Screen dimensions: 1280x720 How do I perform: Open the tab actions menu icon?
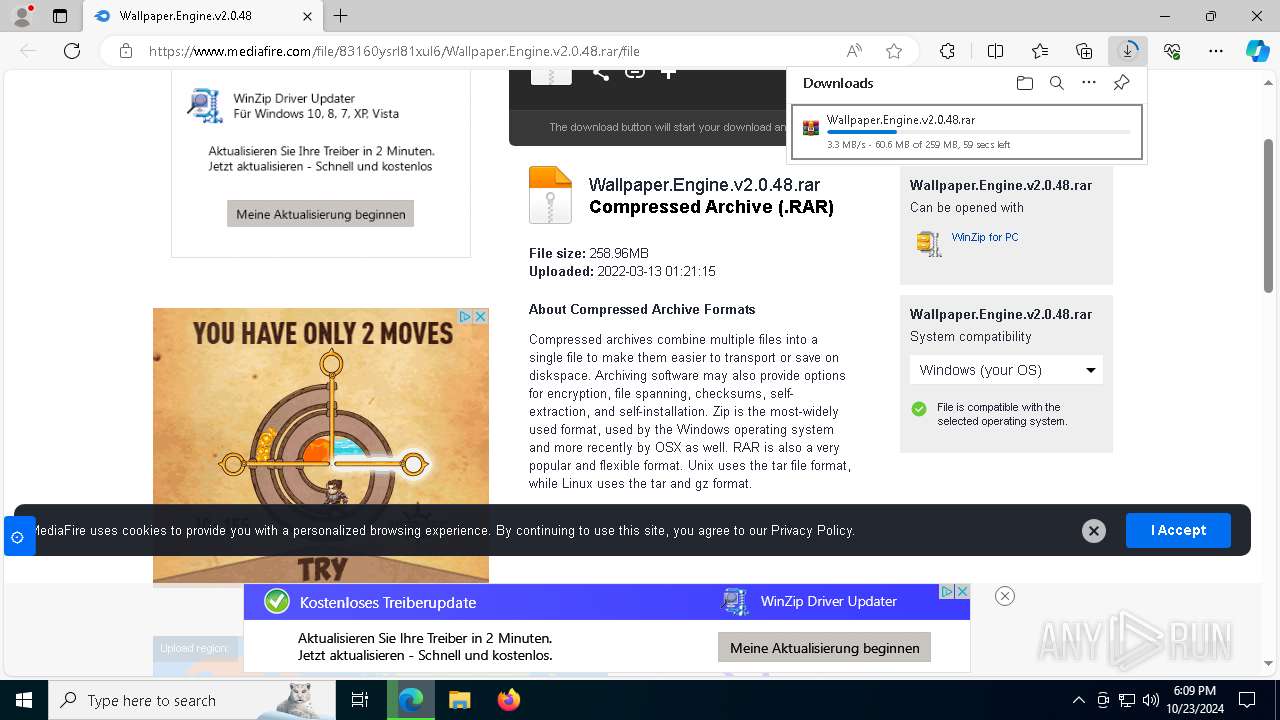60,16
